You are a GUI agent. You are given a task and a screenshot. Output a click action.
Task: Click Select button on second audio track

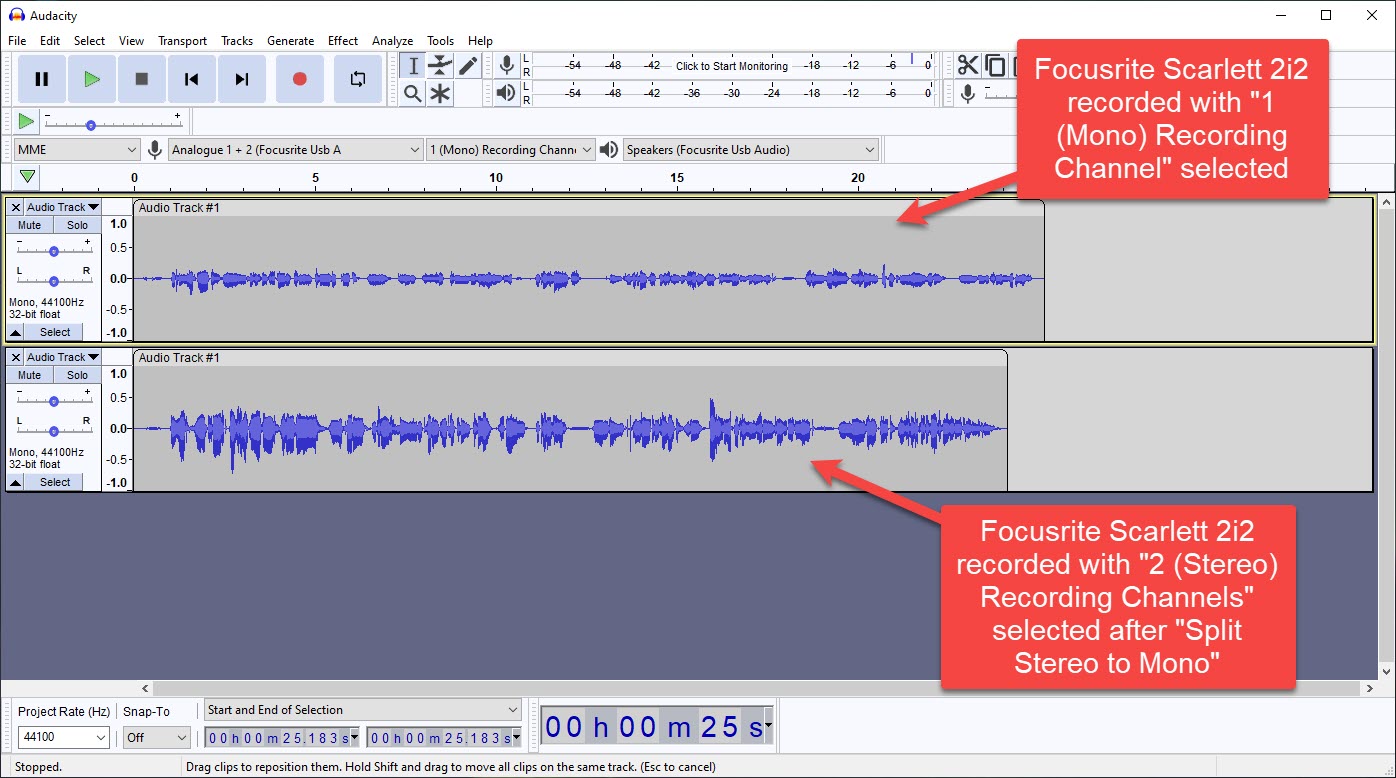click(55, 482)
